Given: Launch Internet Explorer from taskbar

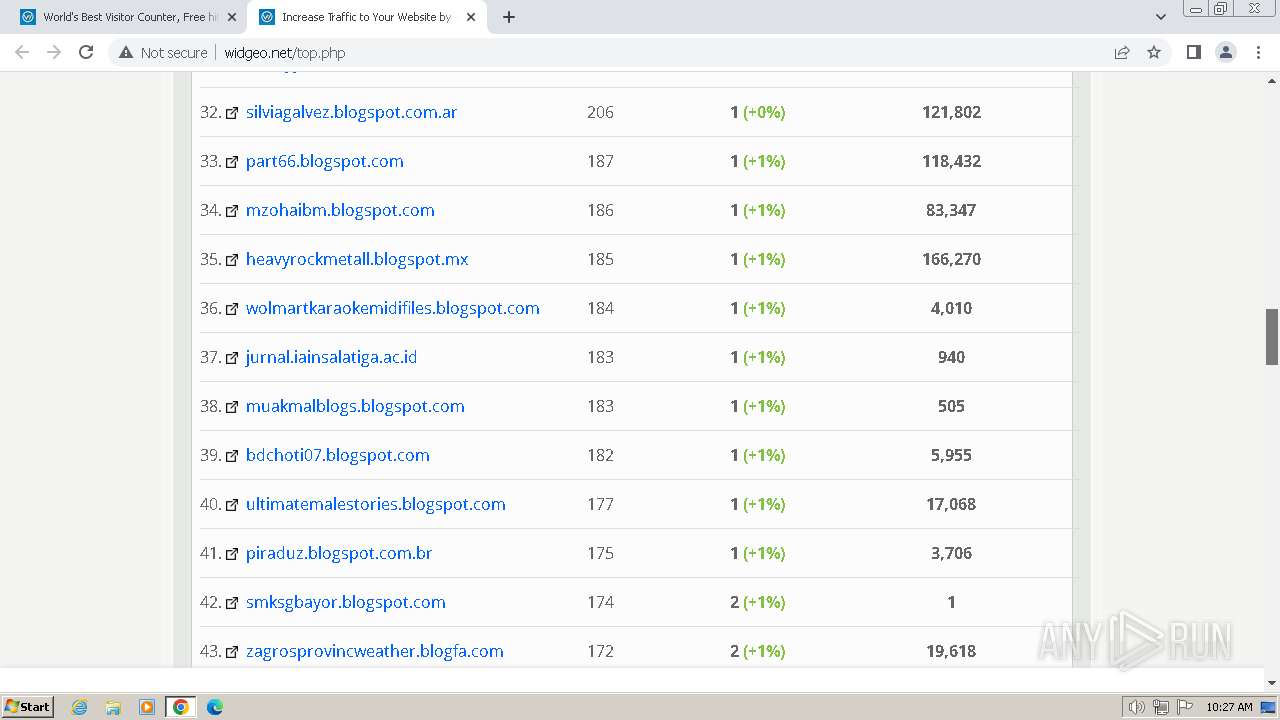Looking at the screenshot, I should [79, 707].
